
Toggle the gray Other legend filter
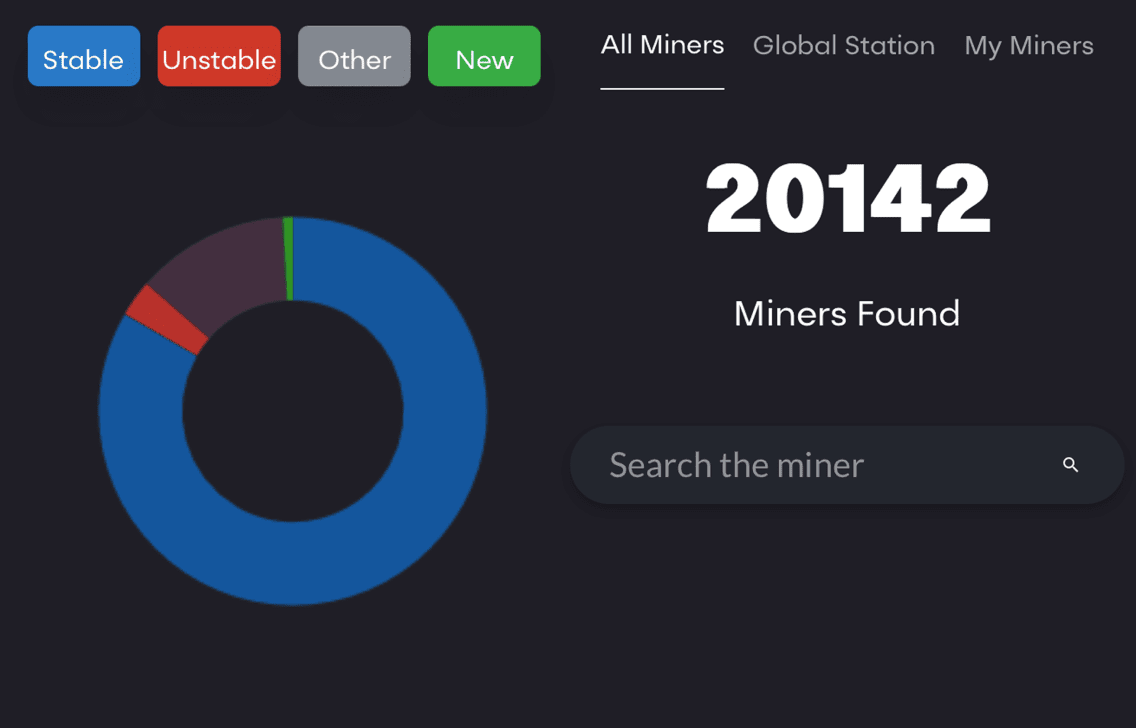[x=354, y=57]
